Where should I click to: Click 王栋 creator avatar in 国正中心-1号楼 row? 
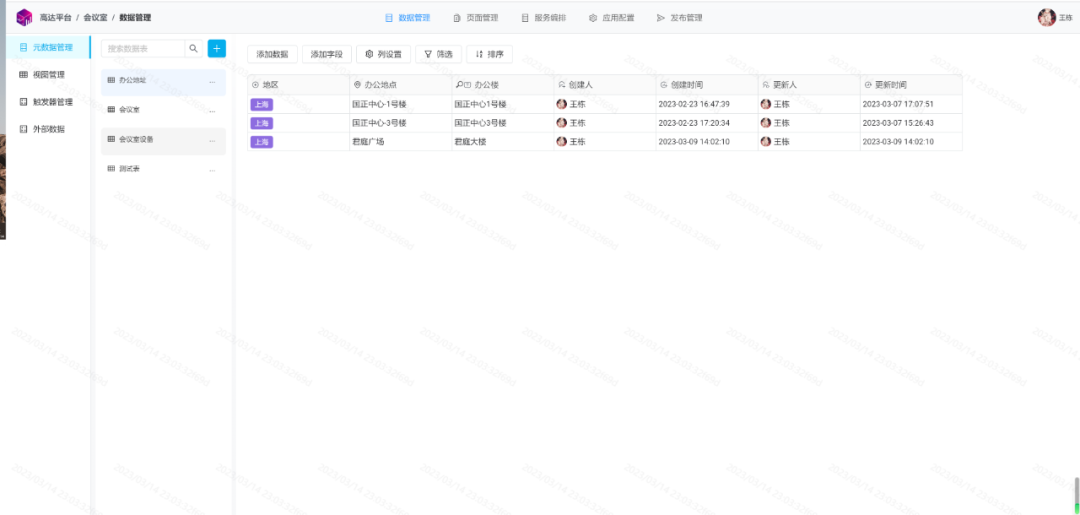pos(561,104)
